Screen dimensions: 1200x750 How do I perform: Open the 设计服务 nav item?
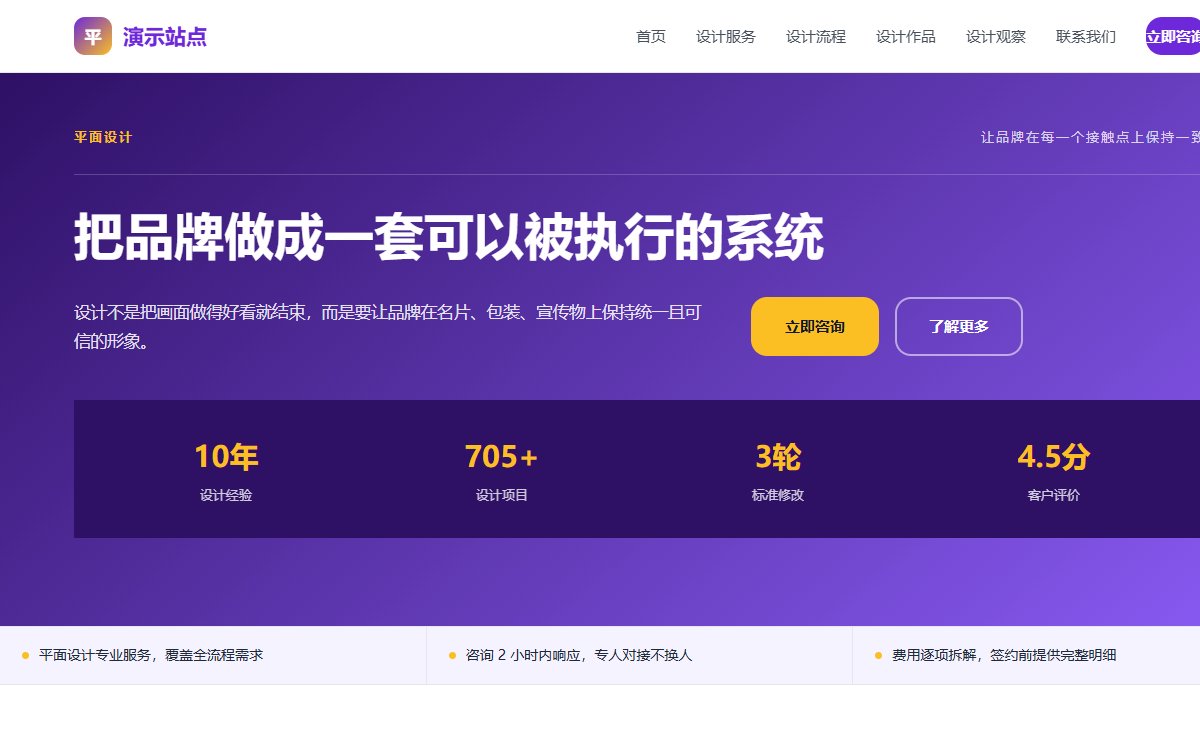[x=726, y=37]
